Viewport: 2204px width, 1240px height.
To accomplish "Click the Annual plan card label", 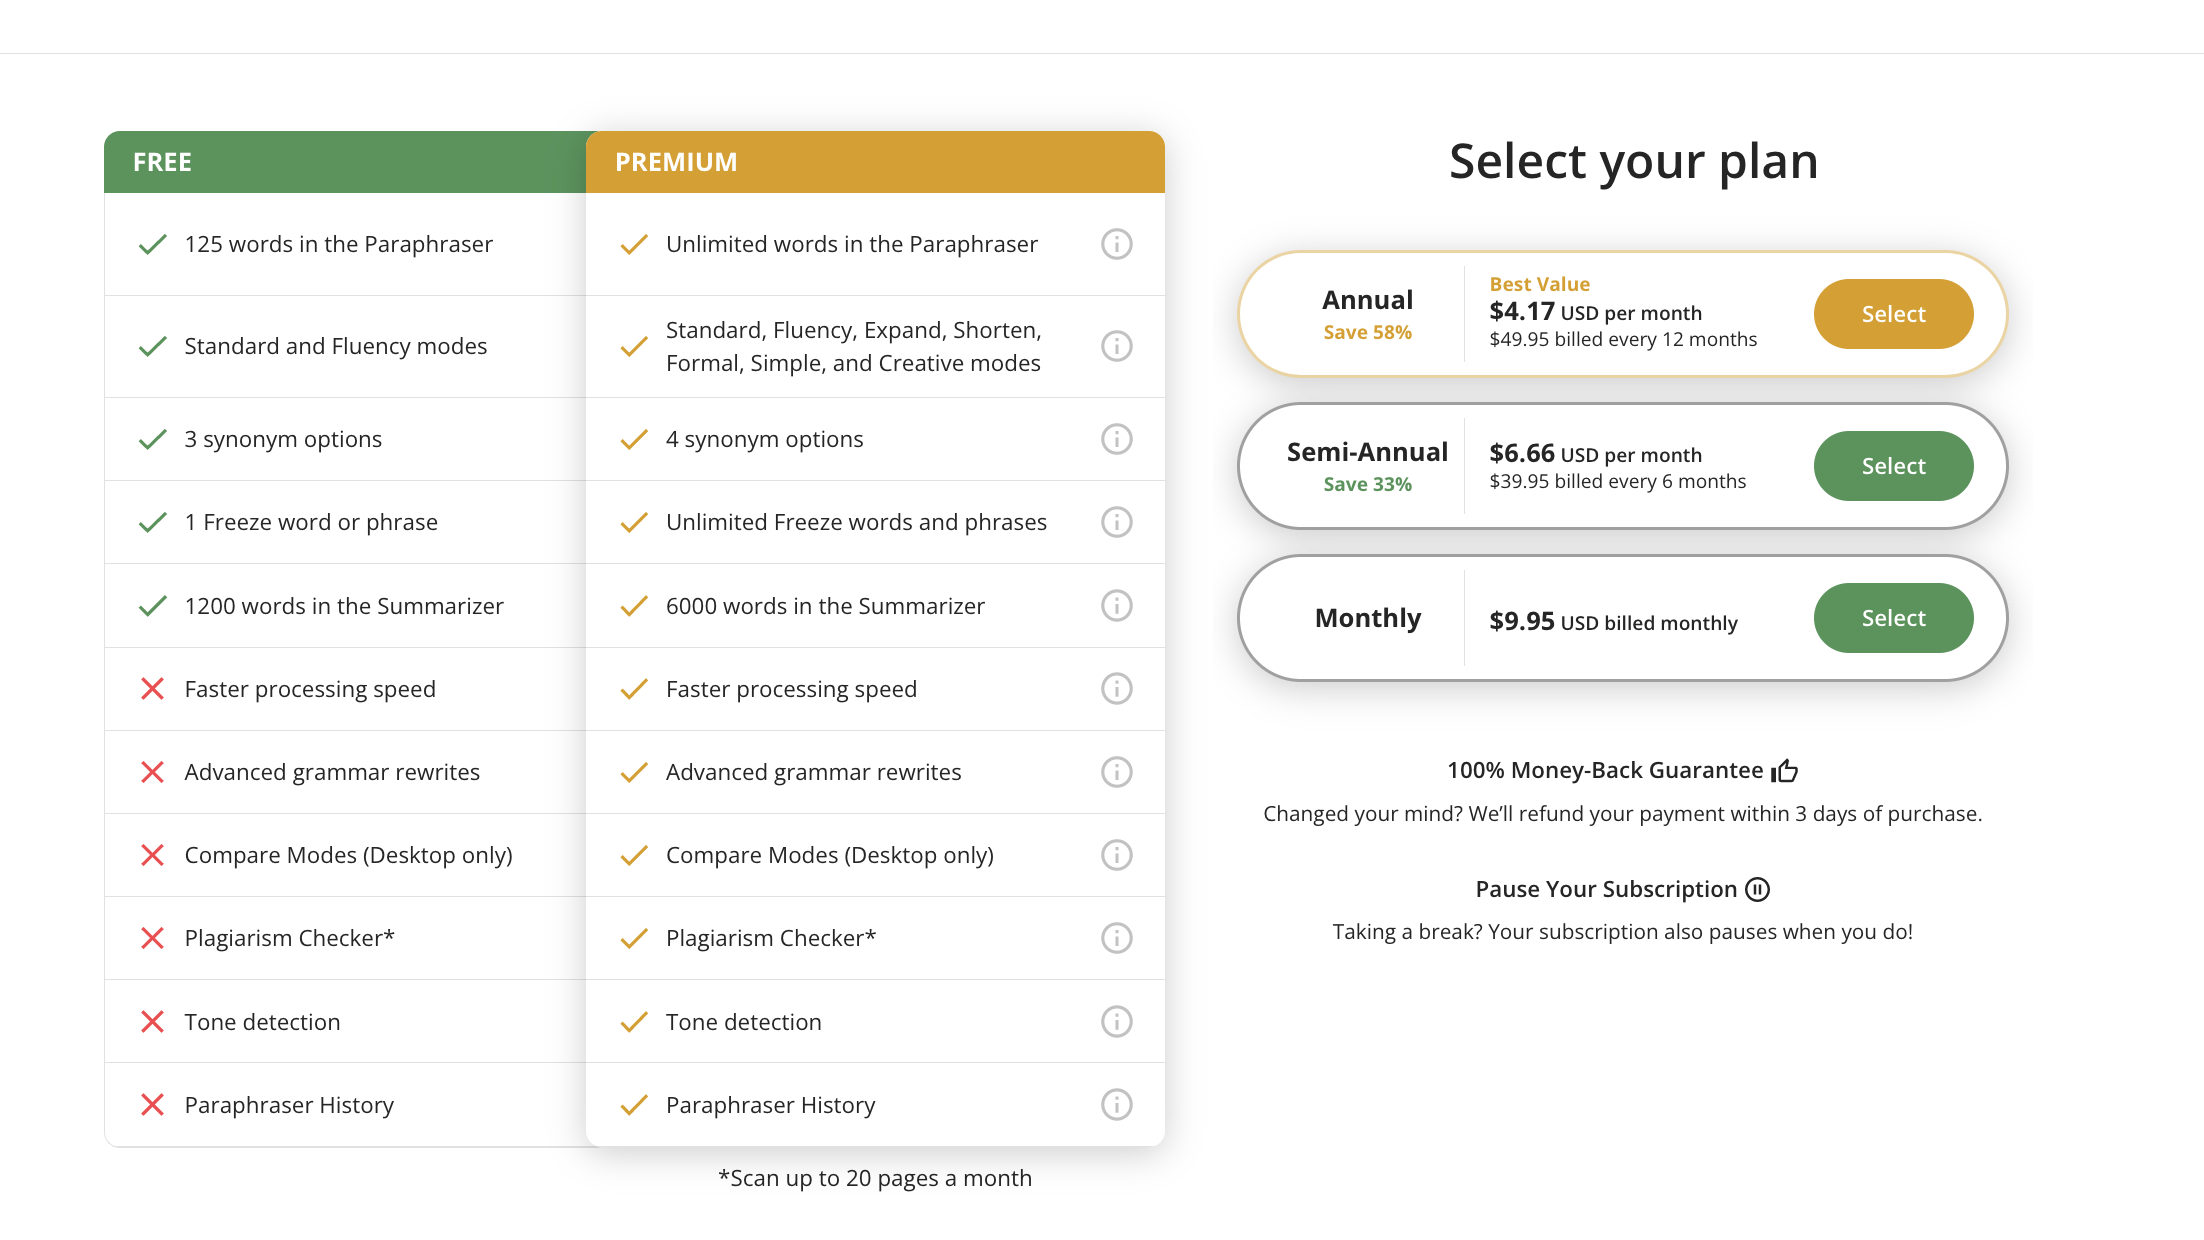I will tap(1367, 300).
